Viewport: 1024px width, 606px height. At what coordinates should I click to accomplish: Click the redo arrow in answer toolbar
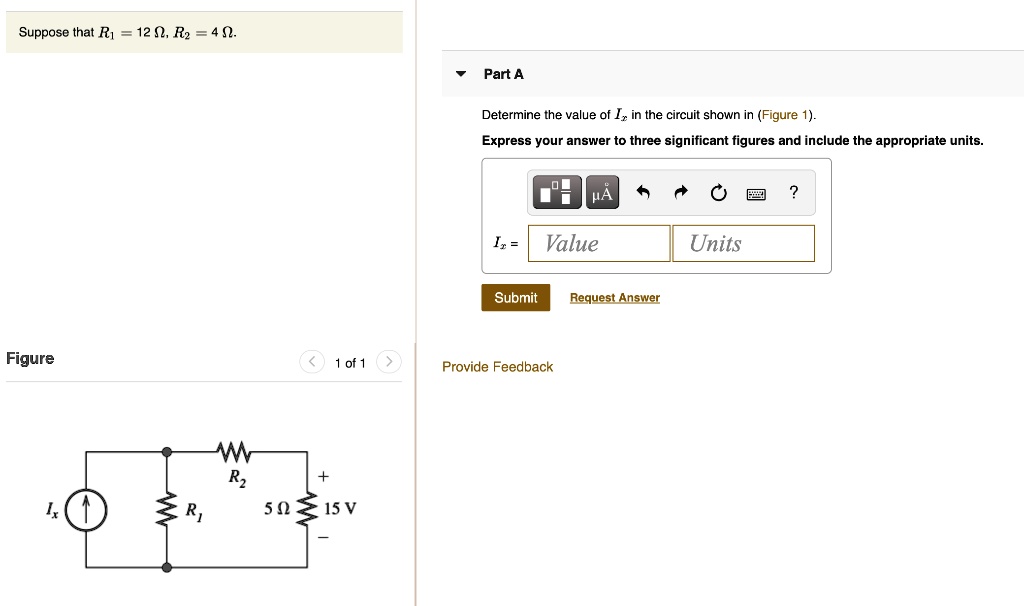(679, 191)
